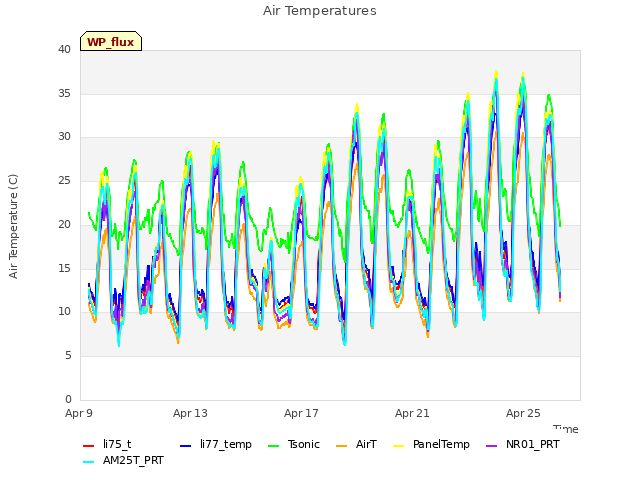Click the Apr 13 x-axis label

click(190, 413)
